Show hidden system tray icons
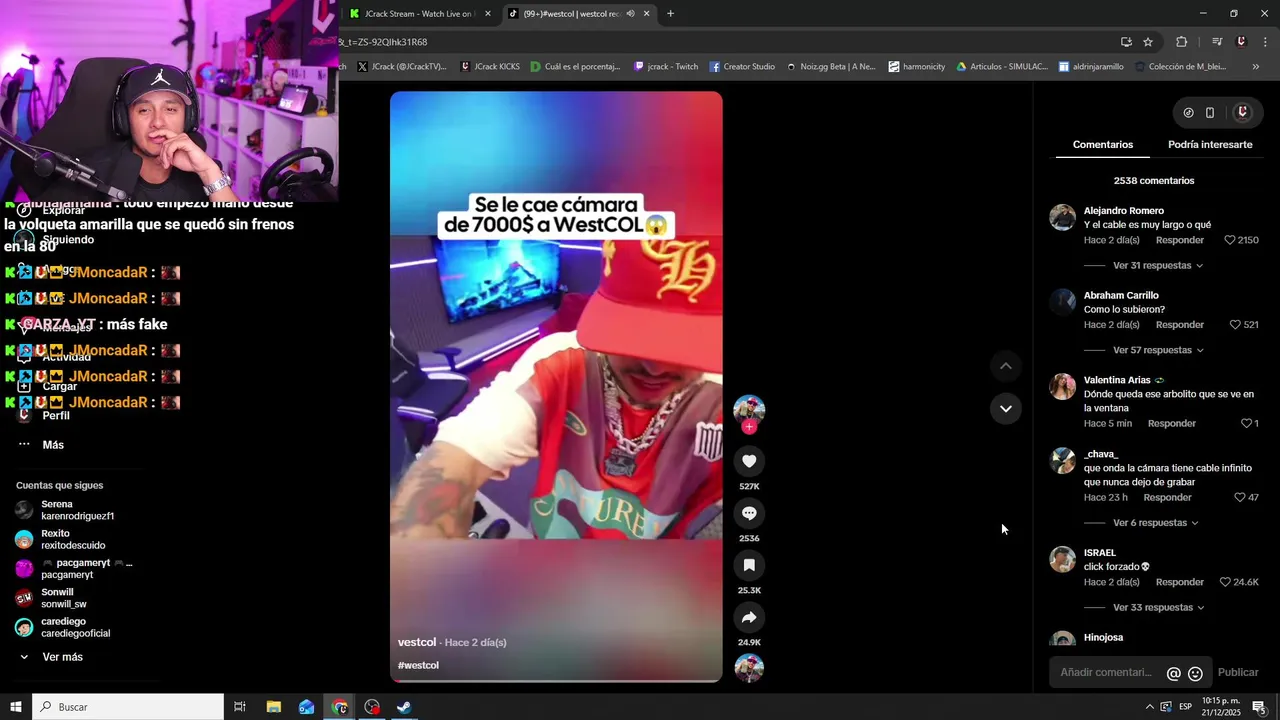This screenshot has height=720, width=1280. coord(1149,707)
